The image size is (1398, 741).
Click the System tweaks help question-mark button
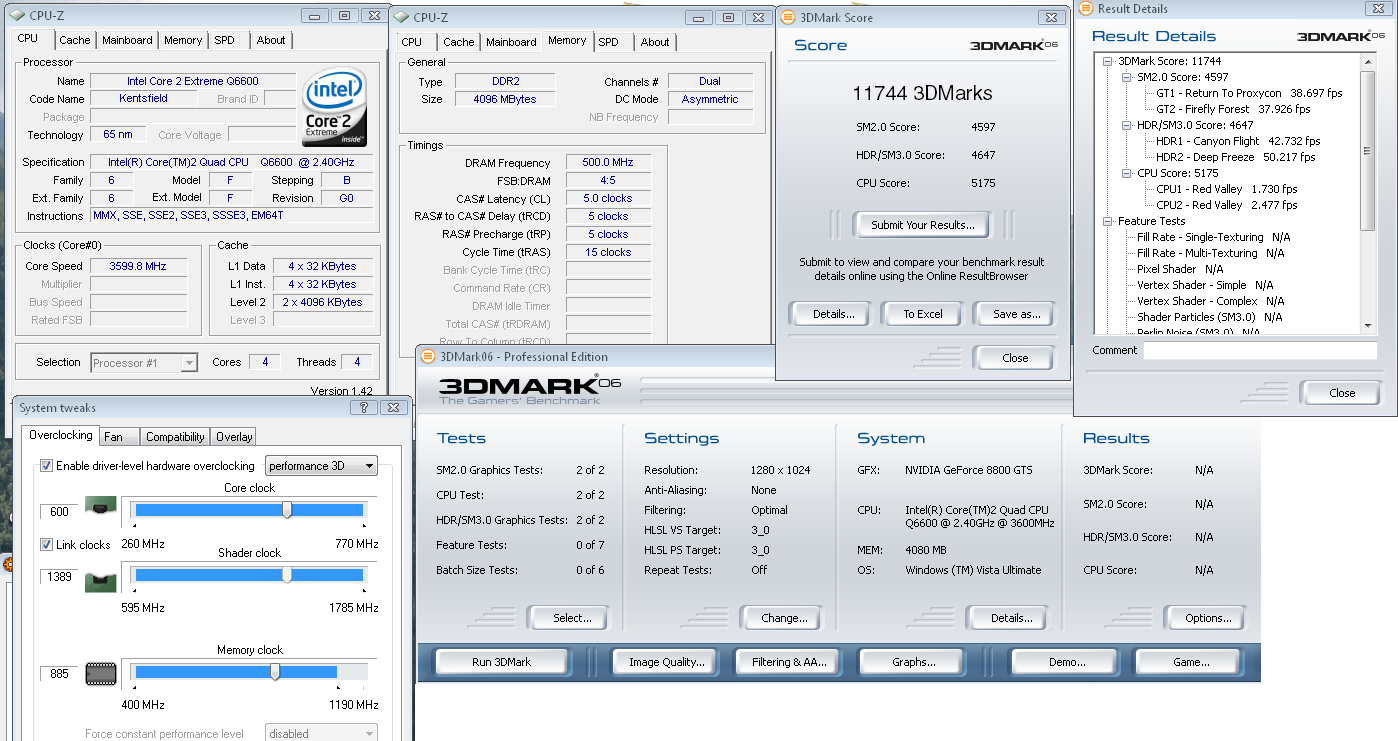(x=364, y=407)
